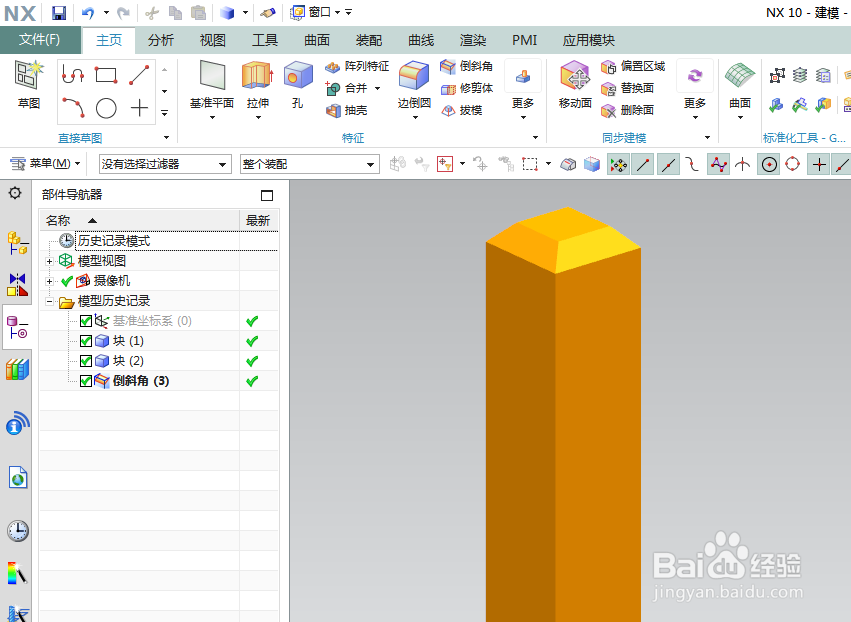
Task: Select 历史记录模式 in the navigator
Action: (x=113, y=241)
